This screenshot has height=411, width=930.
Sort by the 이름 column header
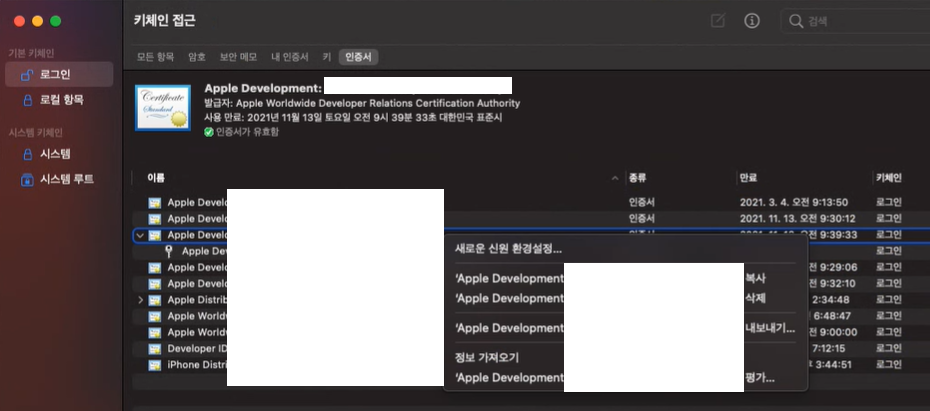(156, 178)
